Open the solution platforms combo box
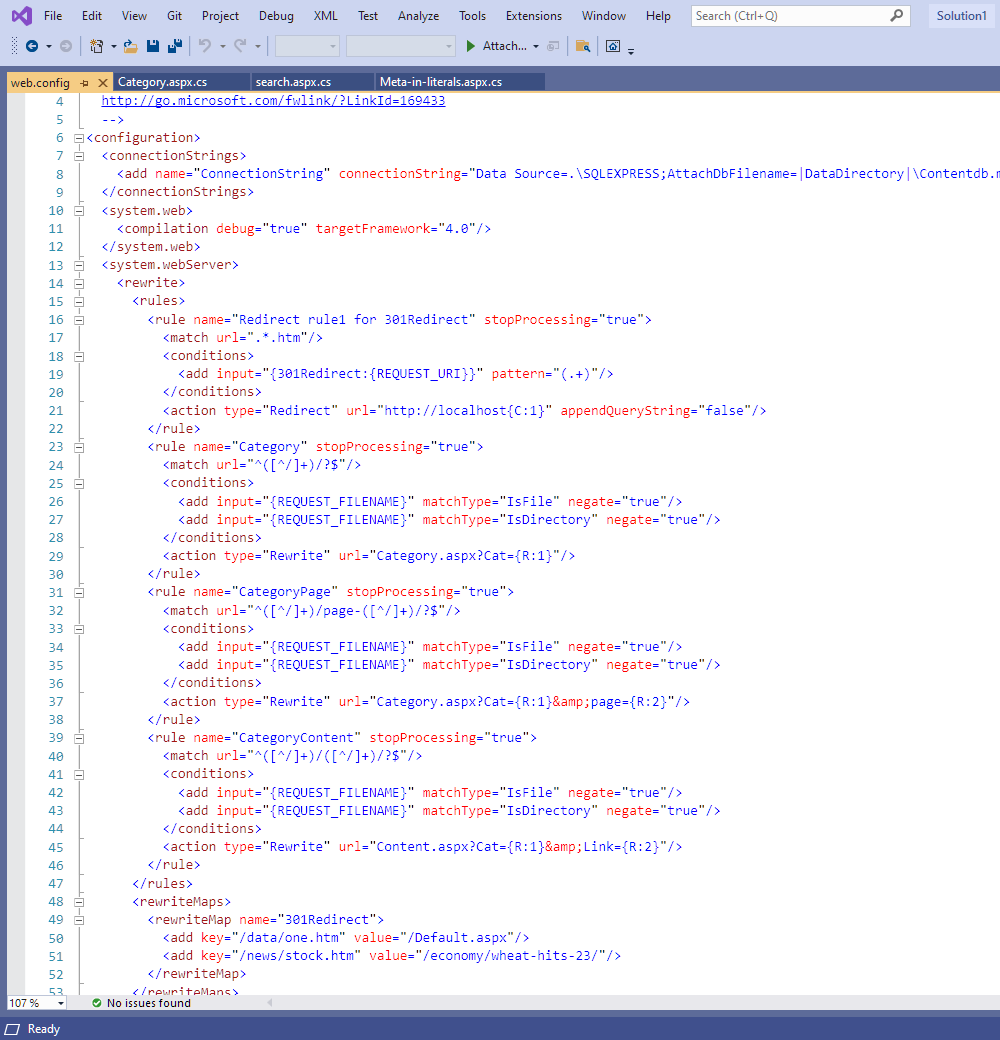This screenshot has height=1040, width=1000. coord(401,46)
